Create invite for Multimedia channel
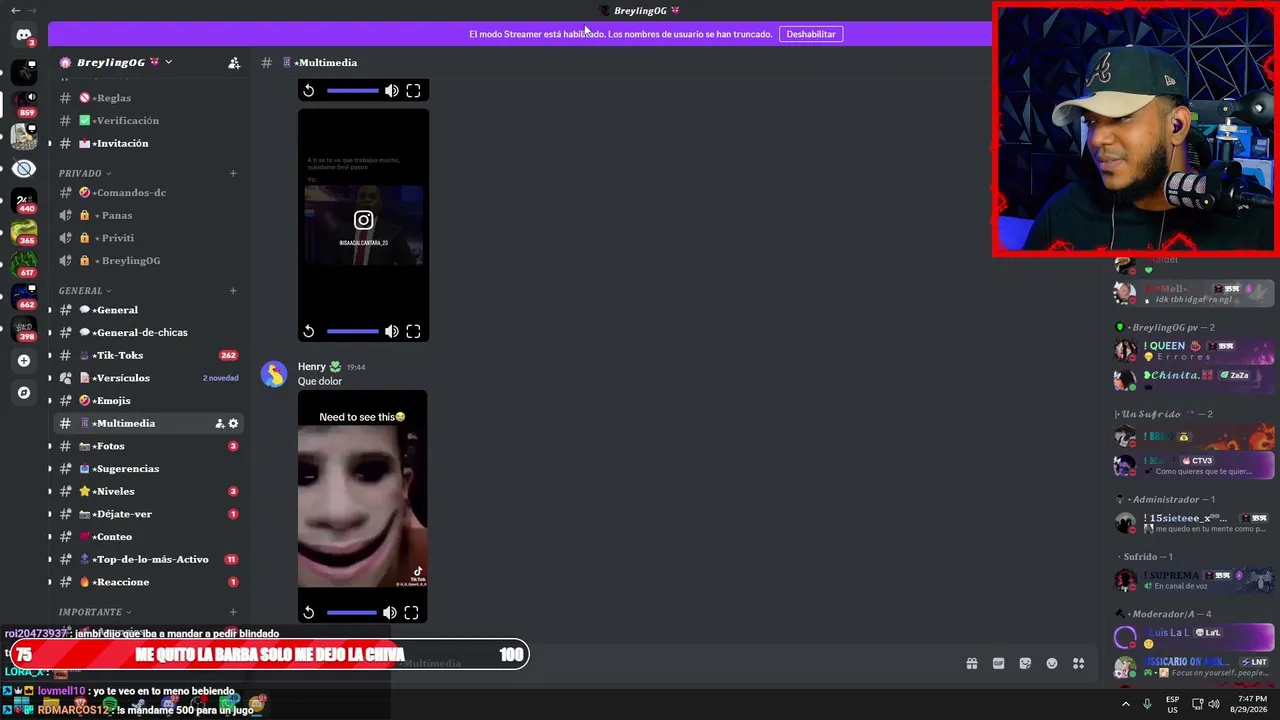The image size is (1280, 720). pyautogui.click(x=219, y=423)
